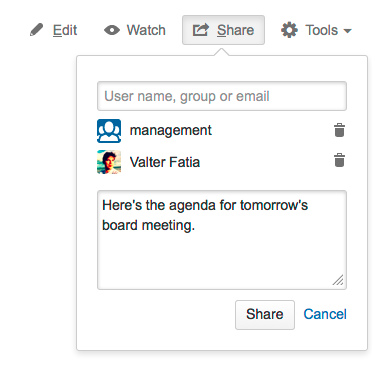Click the pencil icon next to Edit
This screenshot has height=370, width=372.
[36, 30]
